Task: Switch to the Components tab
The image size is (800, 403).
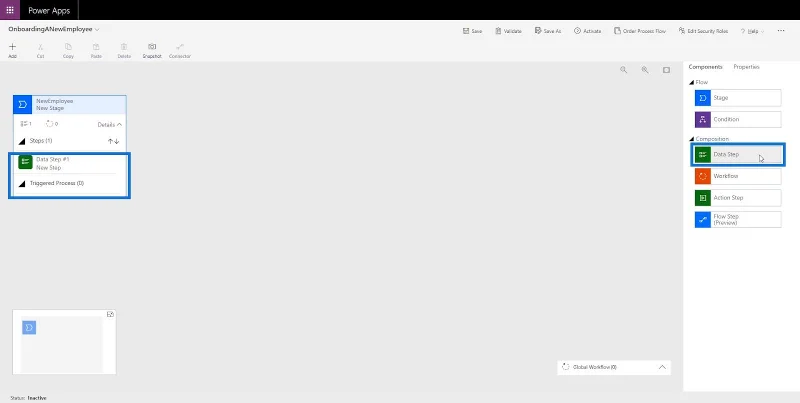Action: (705, 67)
